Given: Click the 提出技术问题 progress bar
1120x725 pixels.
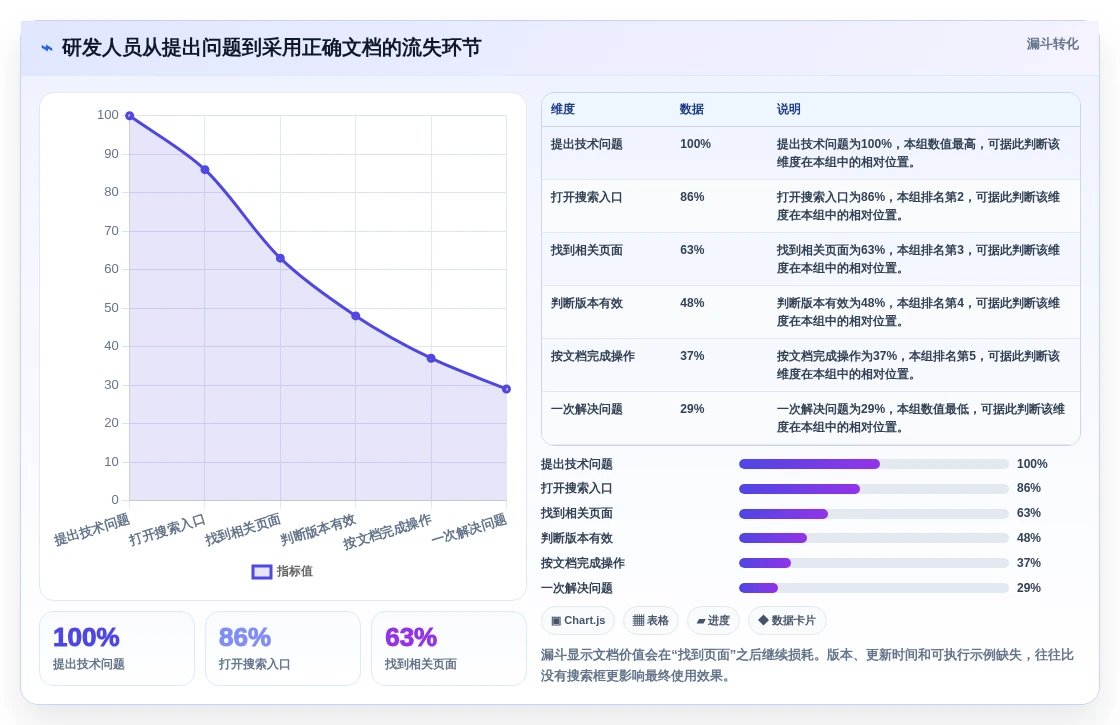Looking at the screenshot, I should pyautogui.click(x=874, y=464).
